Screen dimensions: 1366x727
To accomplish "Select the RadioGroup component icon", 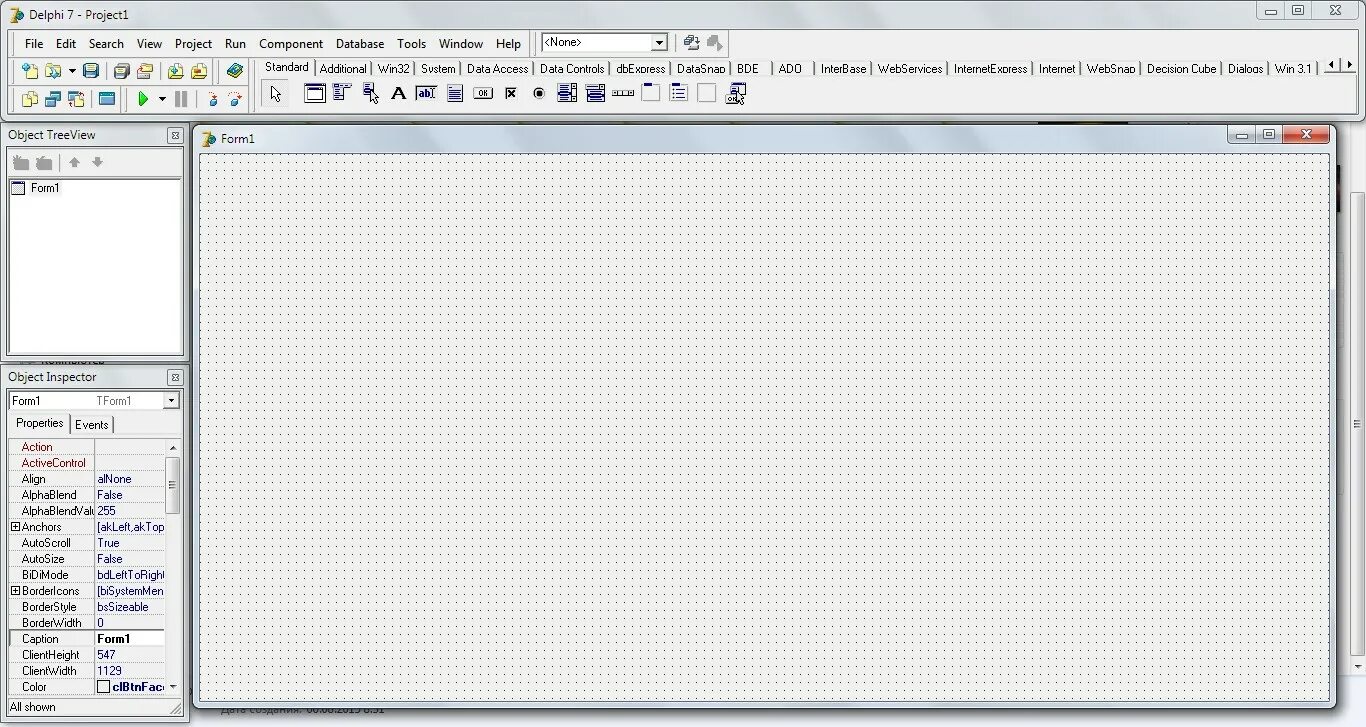I will [x=679, y=93].
